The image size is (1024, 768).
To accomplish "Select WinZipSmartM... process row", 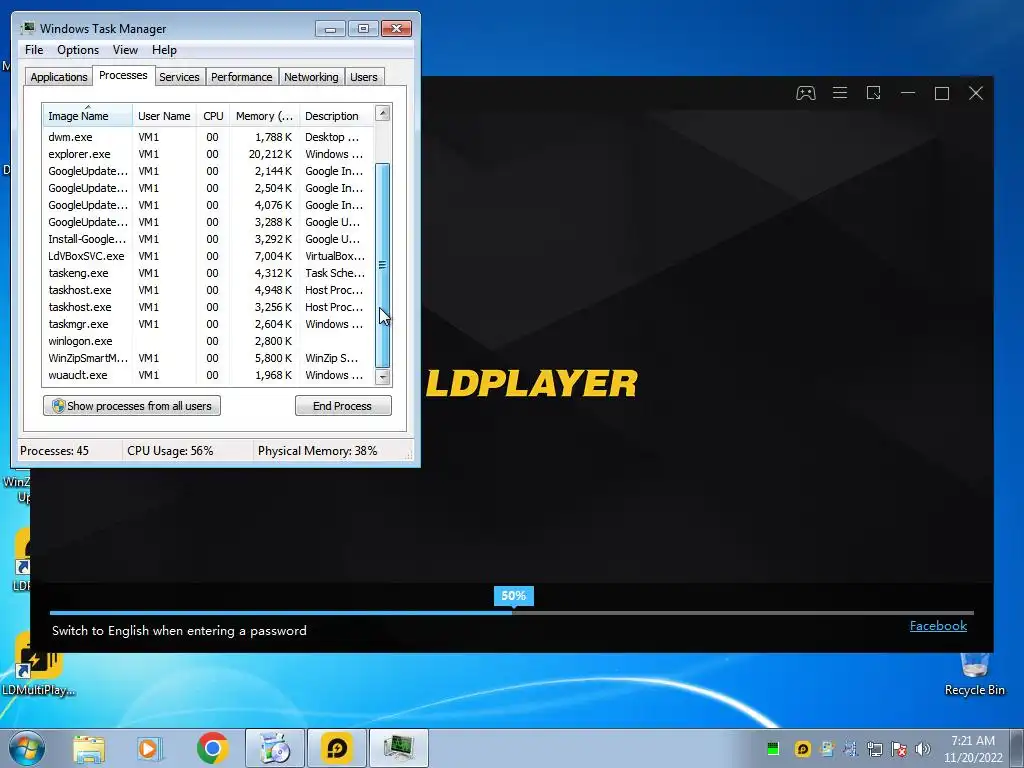I will click(208, 358).
